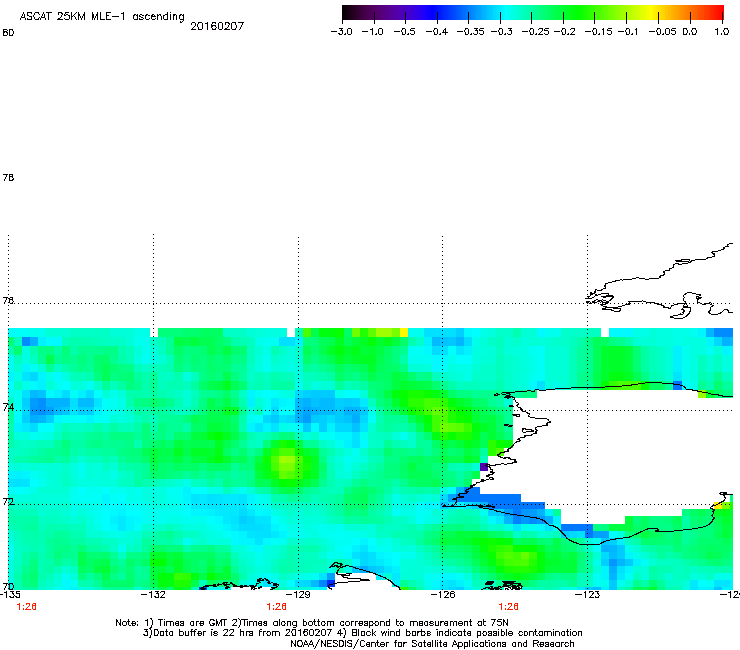The image size is (740, 650).
Task: Click the yellow data cell on swath's upper edge
Action: [x=404, y=332]
